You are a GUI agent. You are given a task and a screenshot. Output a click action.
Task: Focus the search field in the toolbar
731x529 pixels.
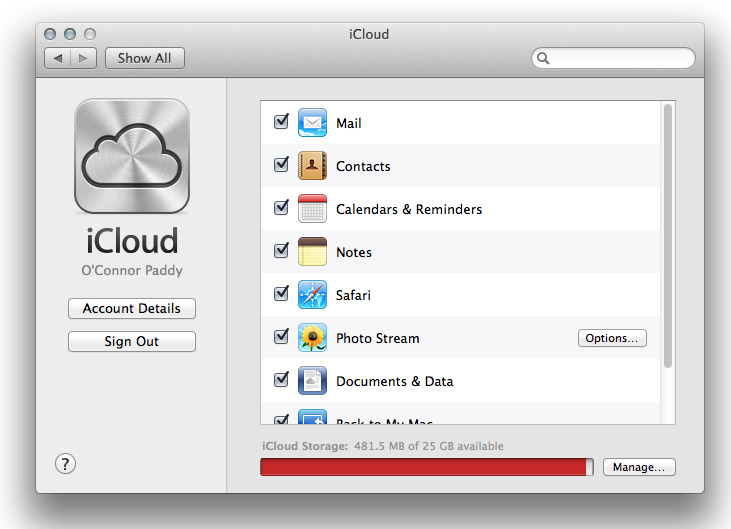[x=613, y=58]
